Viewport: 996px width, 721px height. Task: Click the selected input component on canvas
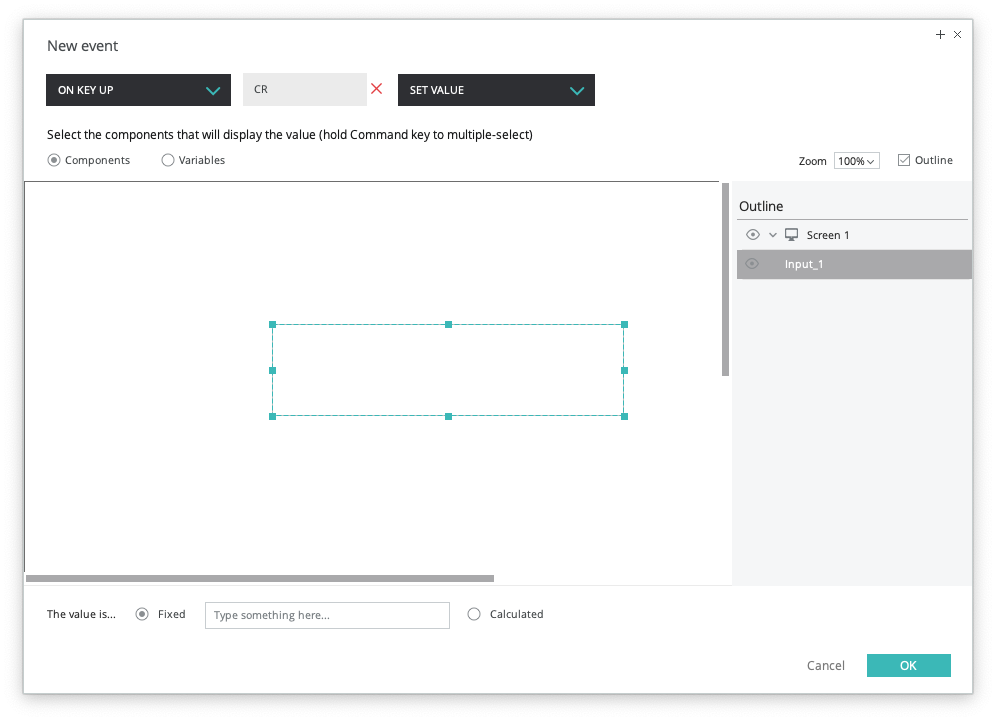(x=448, y=370)
